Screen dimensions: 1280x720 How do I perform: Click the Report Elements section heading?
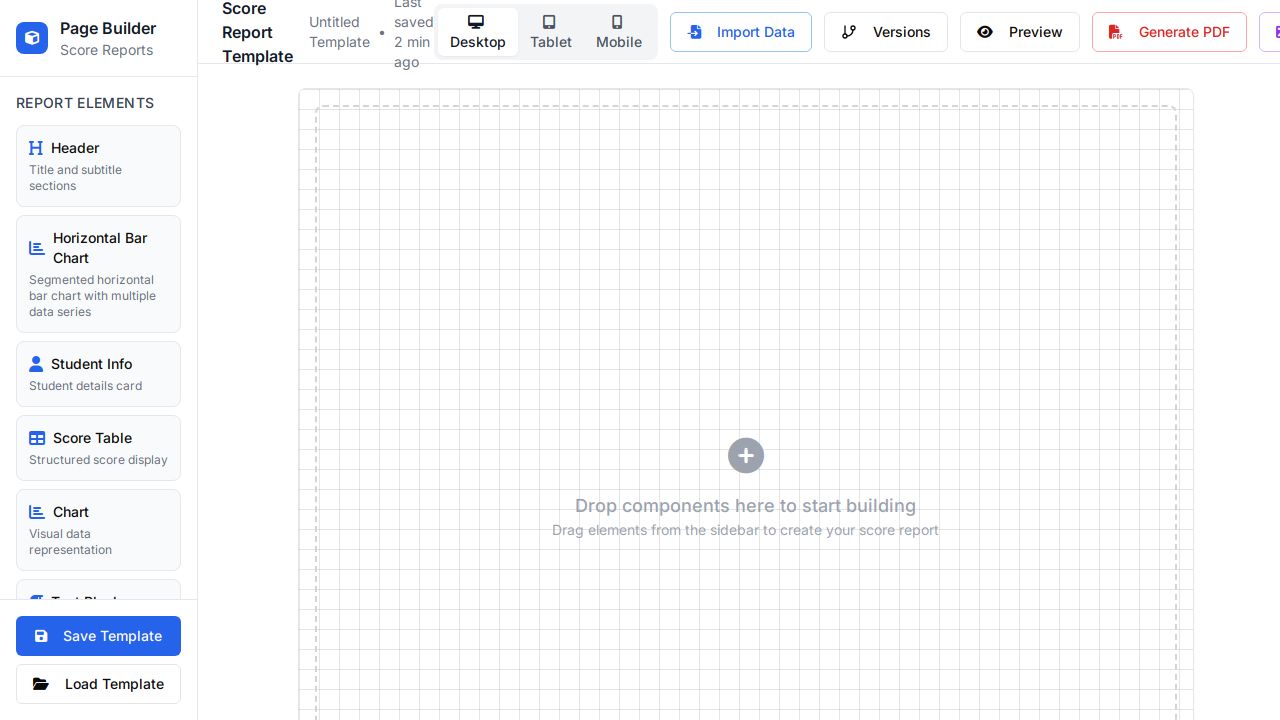click(x=85, y=103)
